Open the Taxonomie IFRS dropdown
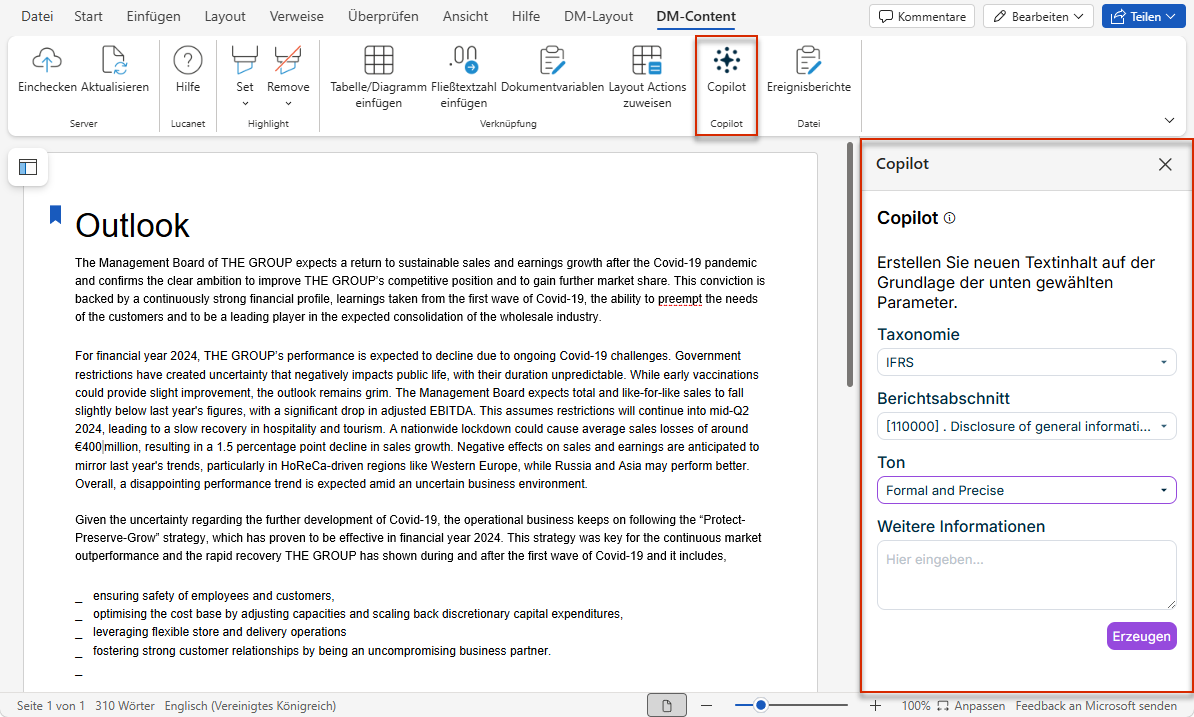This screenshot has height=717, width=1194. (x=1026, y=362)
